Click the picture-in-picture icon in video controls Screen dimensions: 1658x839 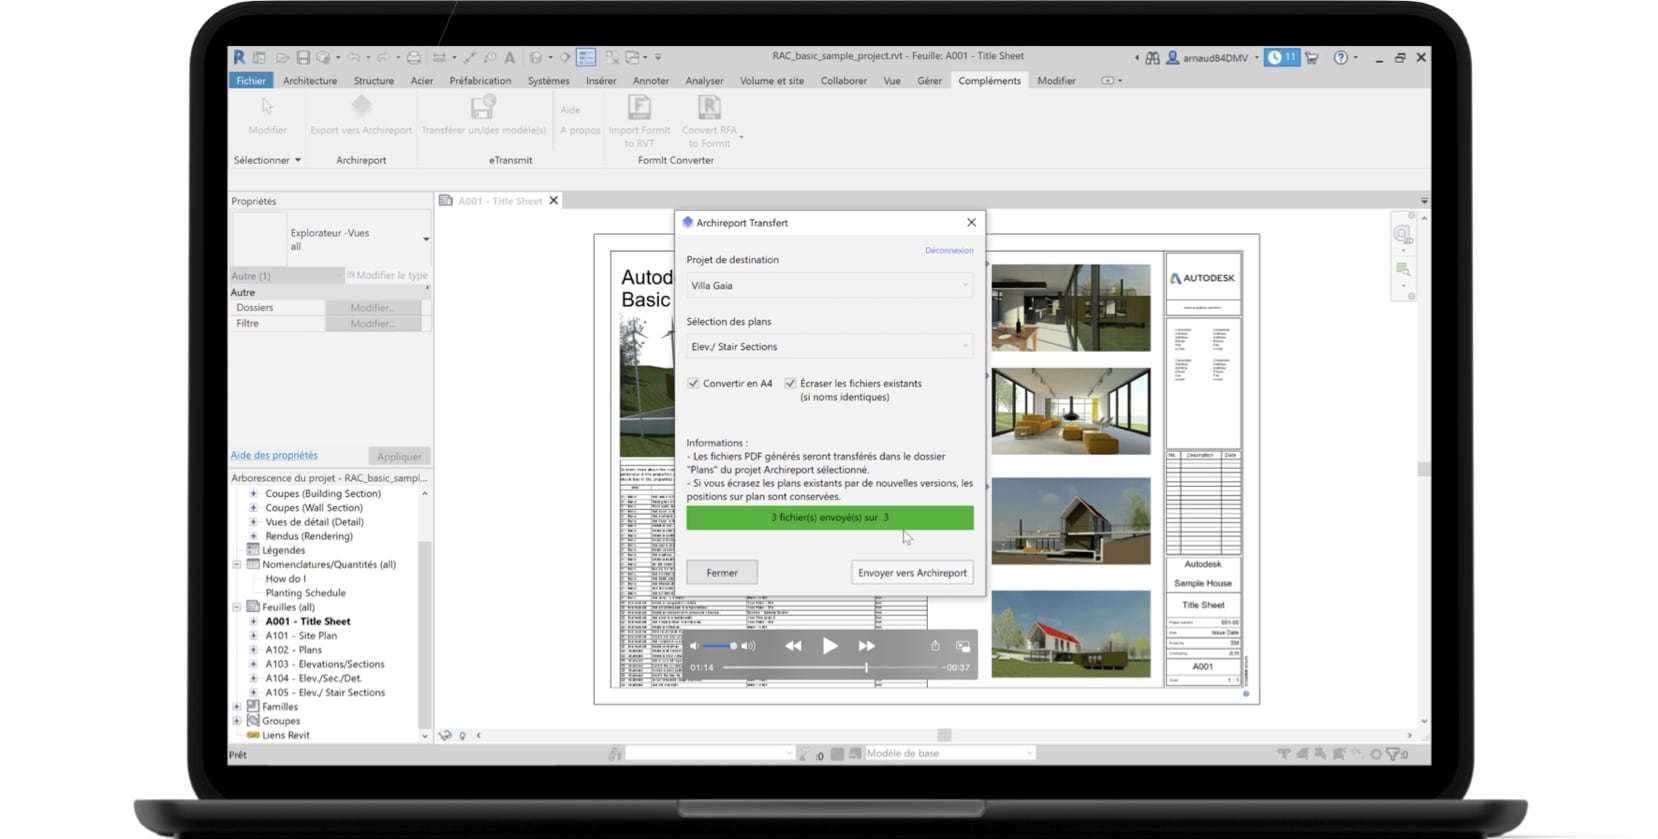pos(963,646)
